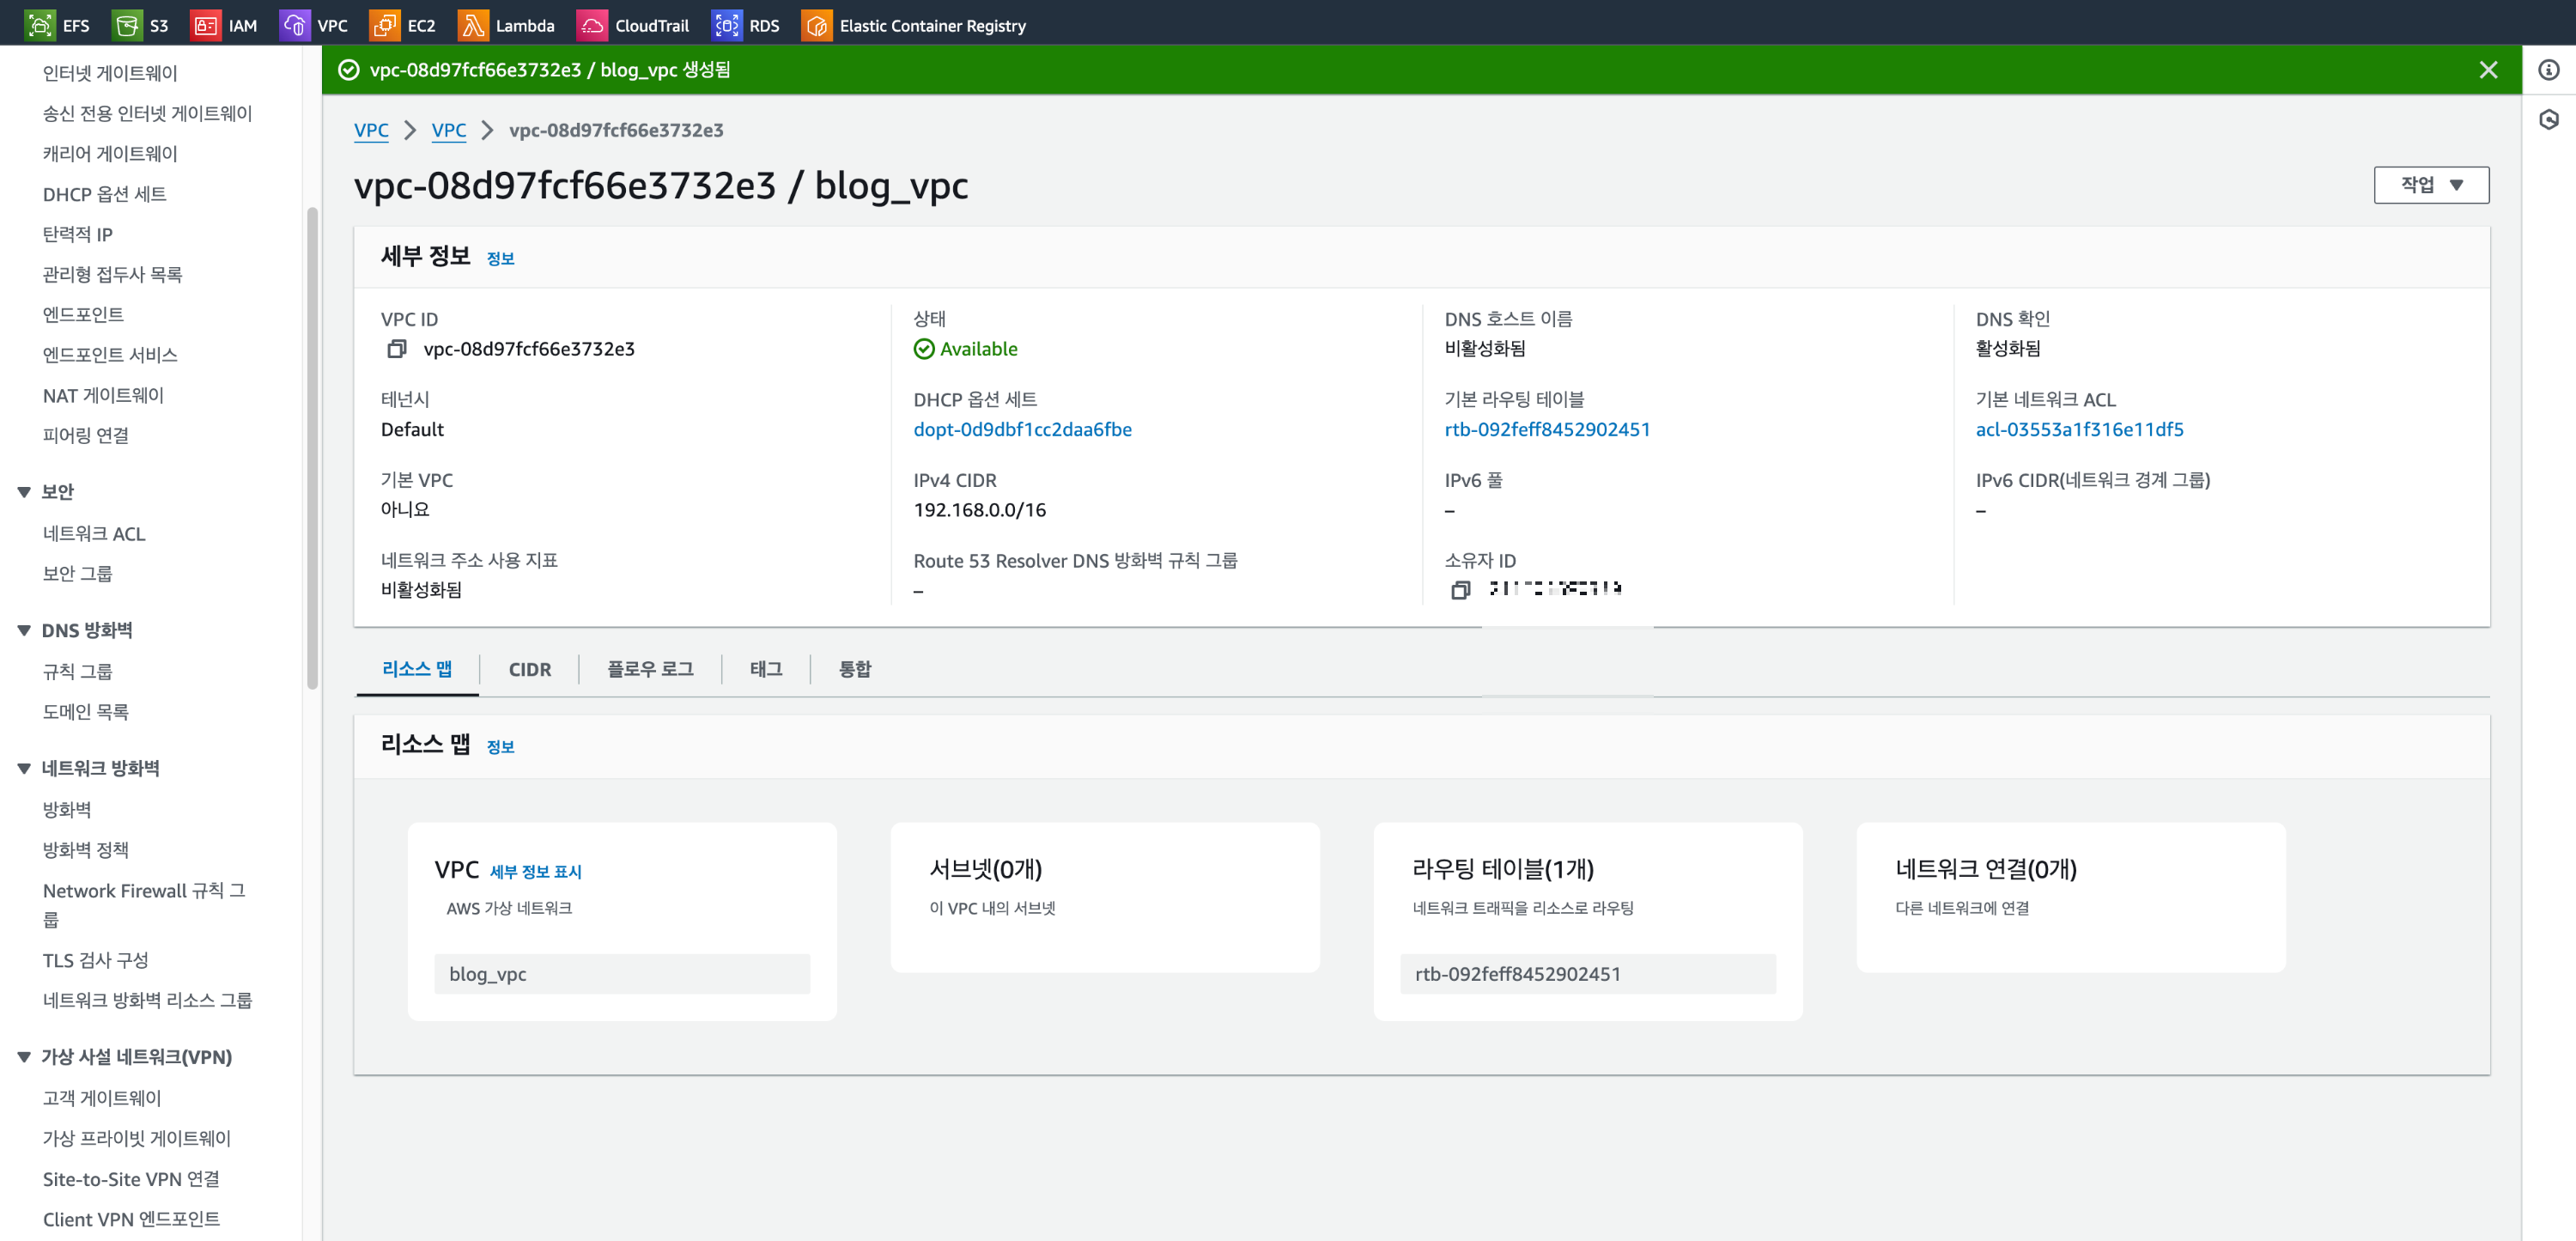Open the info panel icon on right edge

[x=2548, y=70]
